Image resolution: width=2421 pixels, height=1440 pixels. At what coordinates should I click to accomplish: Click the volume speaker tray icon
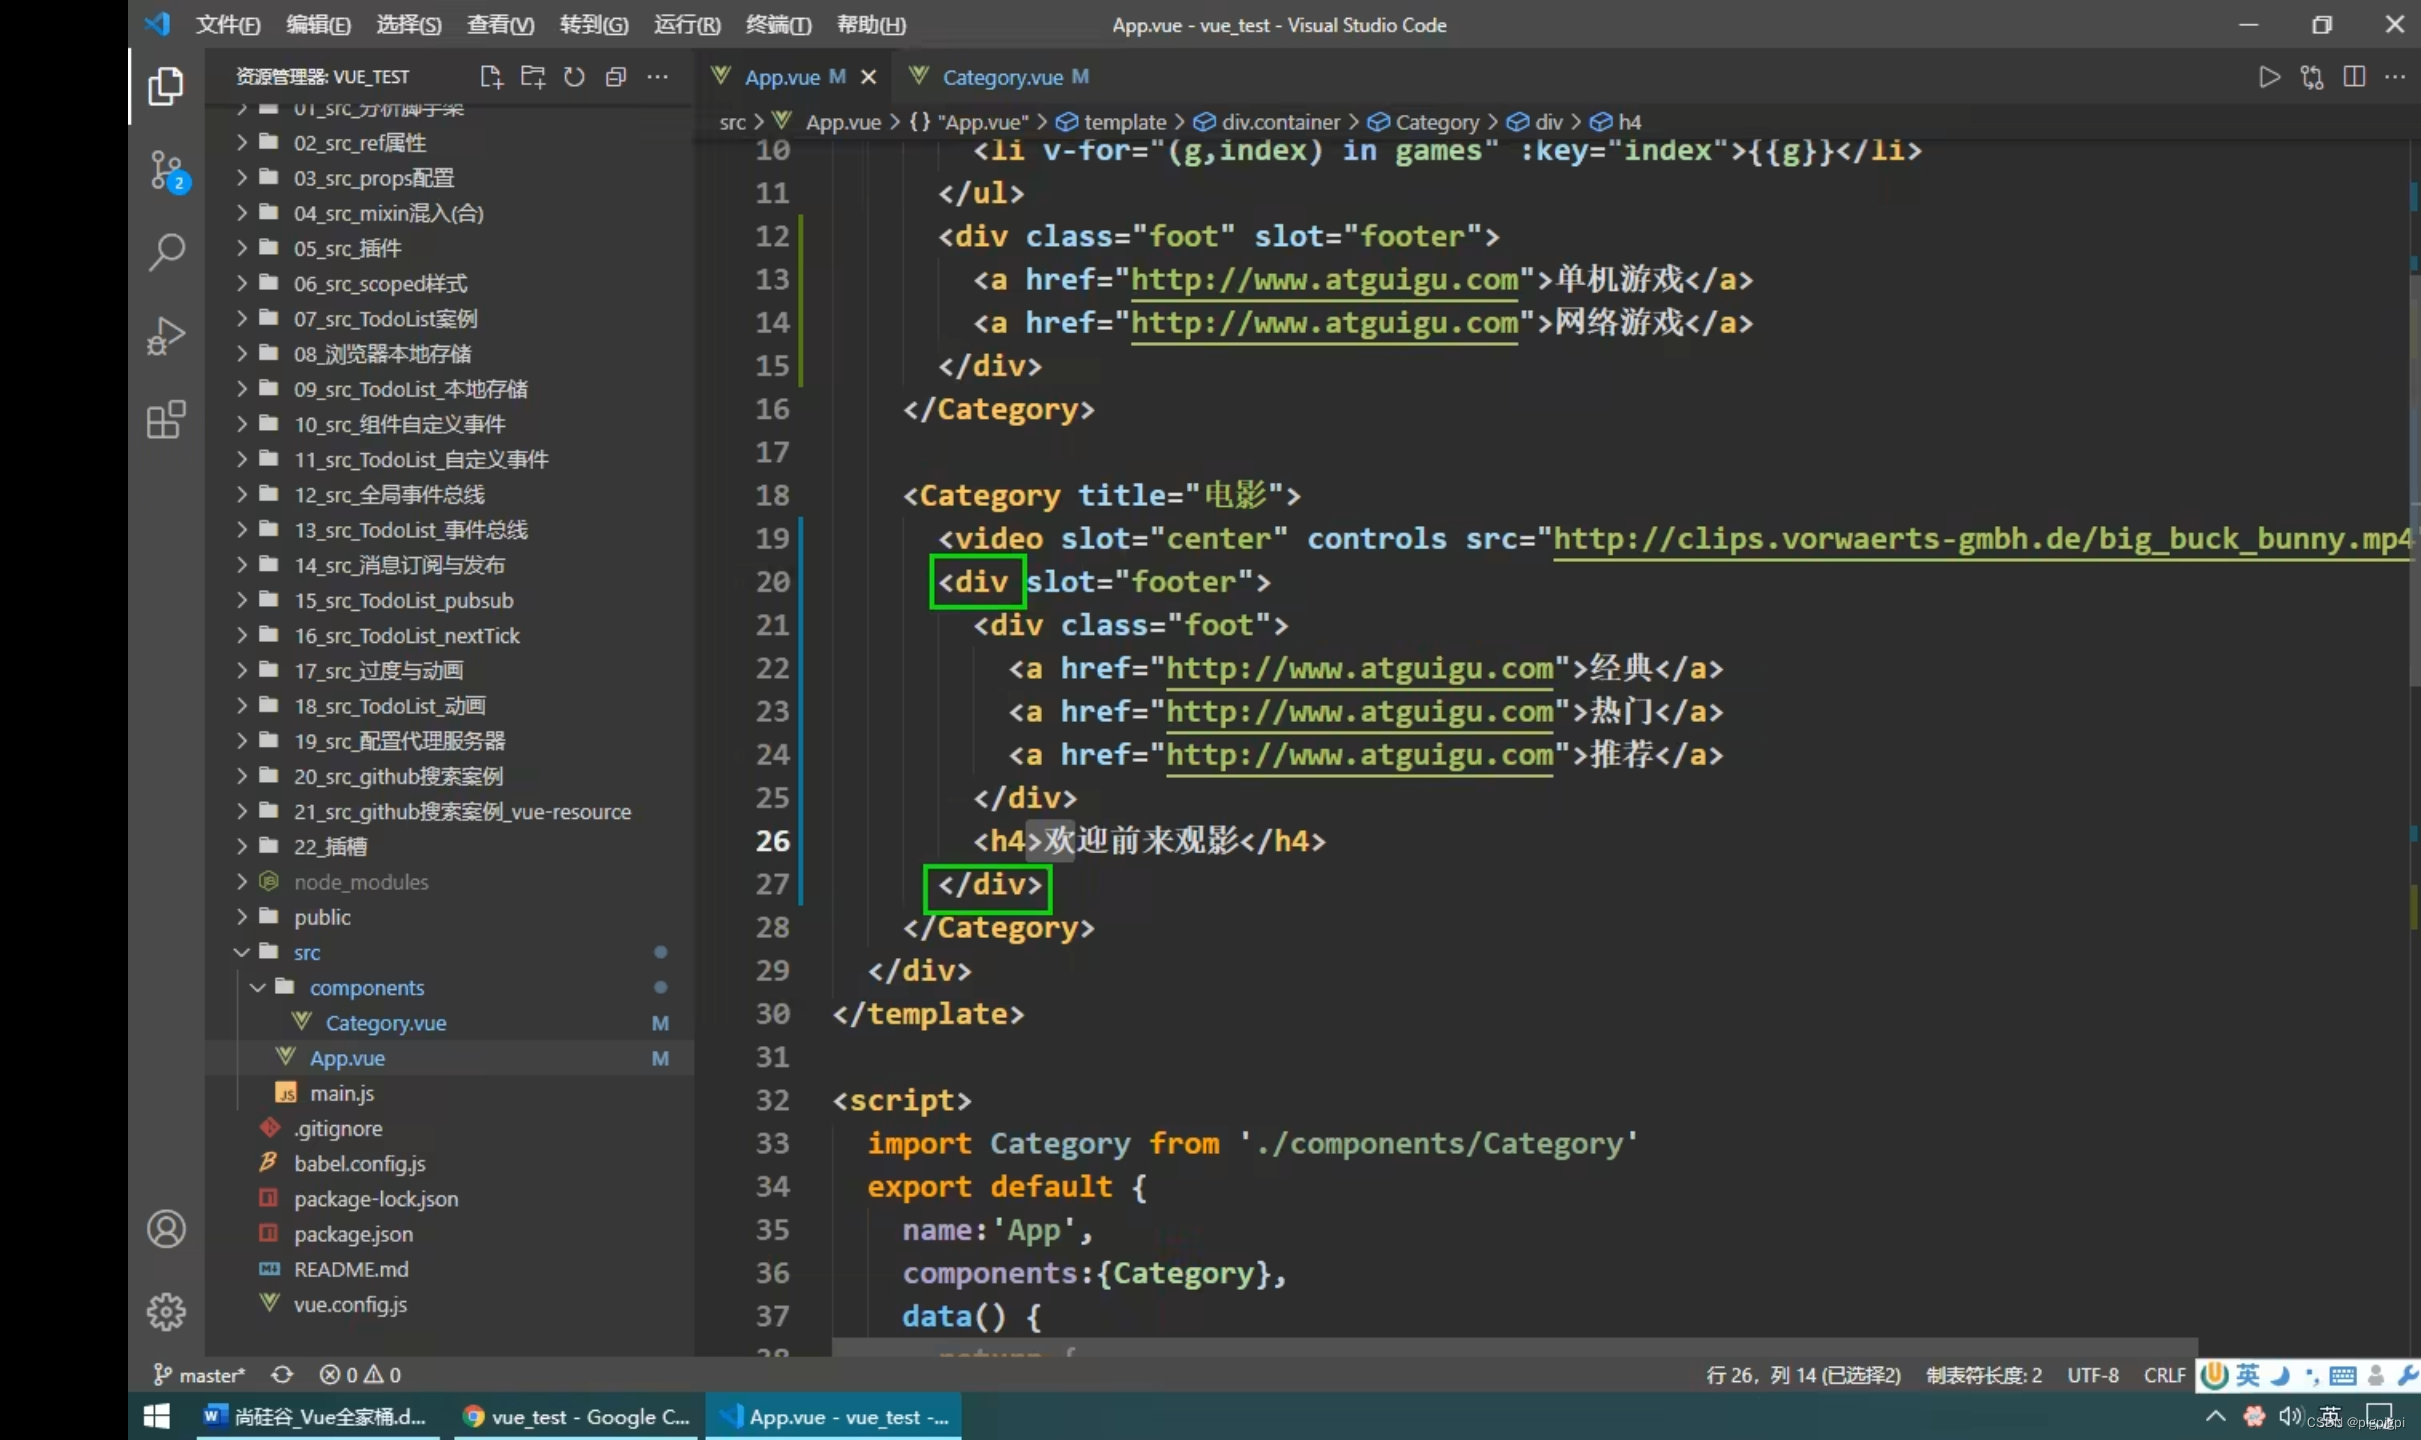[x=2289, y=1416]
